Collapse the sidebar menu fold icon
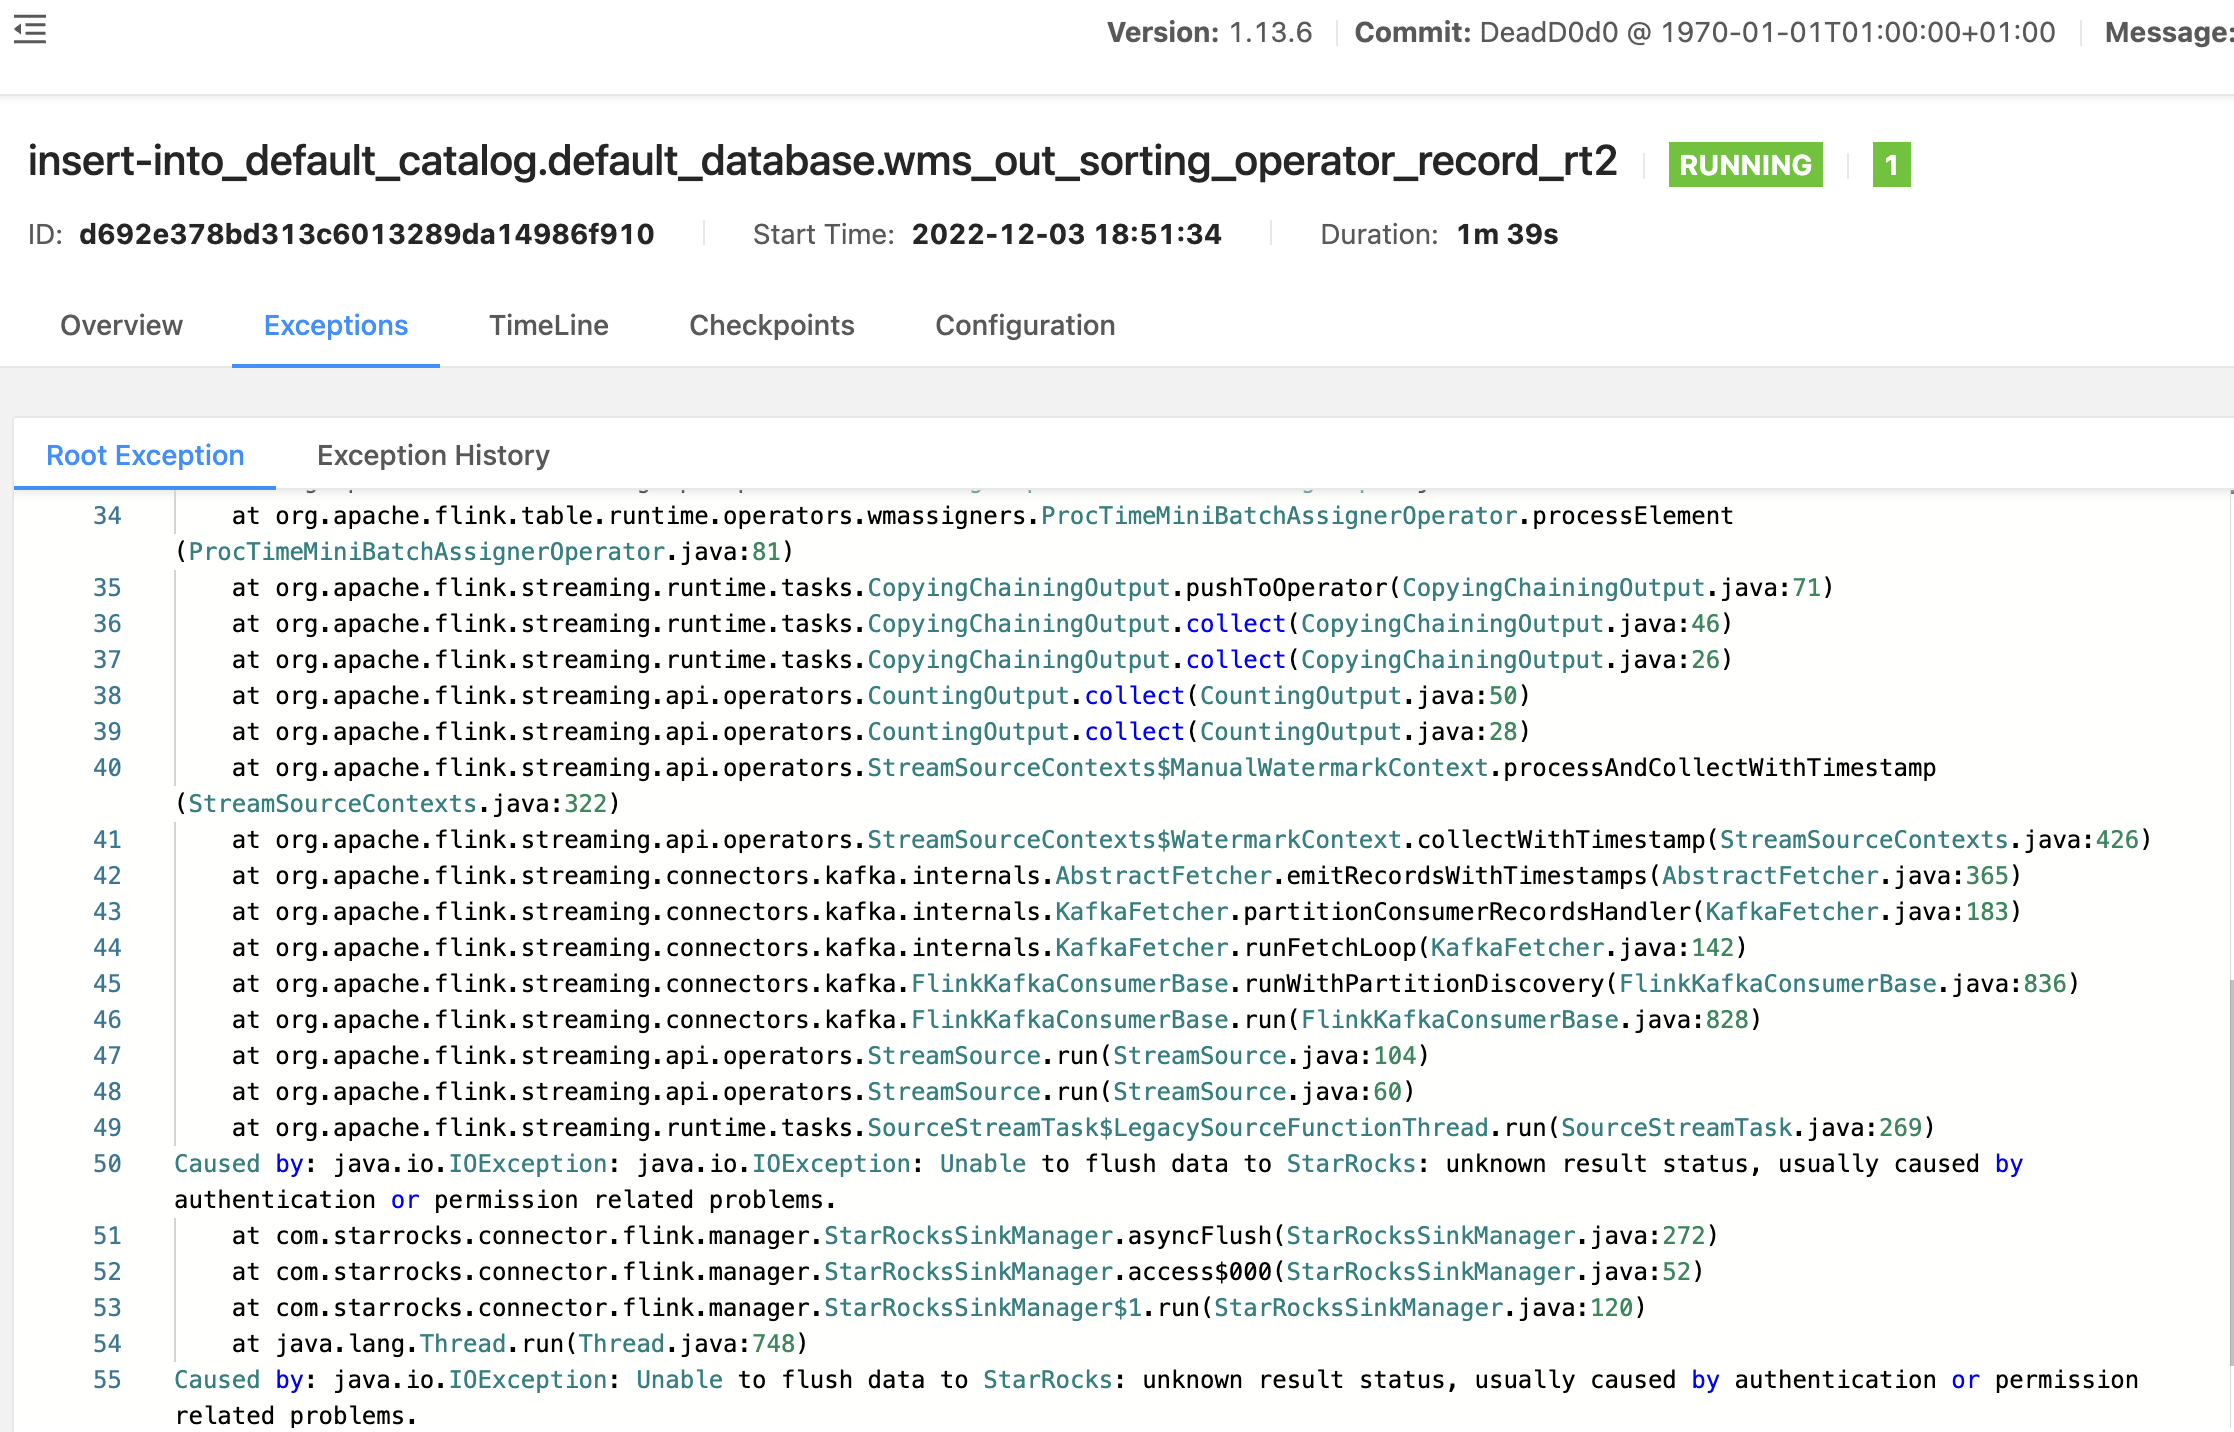Viewport: 2234px width, 1432px height. click(30, 30)
